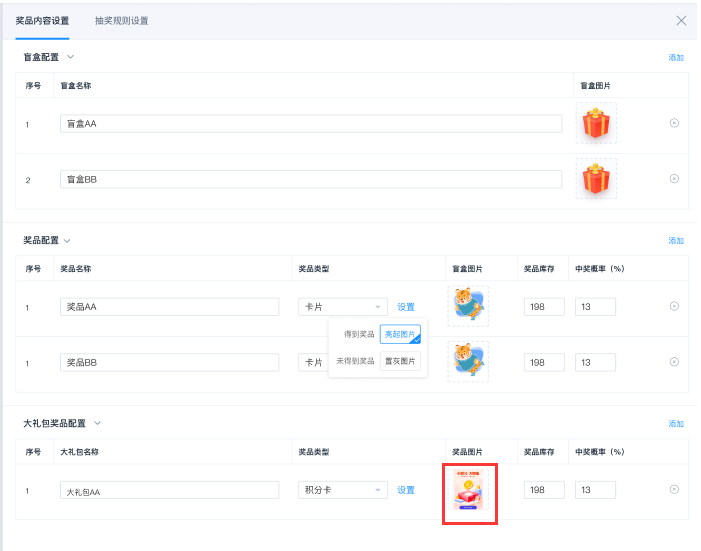Remove the 盲盒AA row using its delete icon
Image resolution: width=701 pixels, height=551 pixels.
[x=673, y=123]
